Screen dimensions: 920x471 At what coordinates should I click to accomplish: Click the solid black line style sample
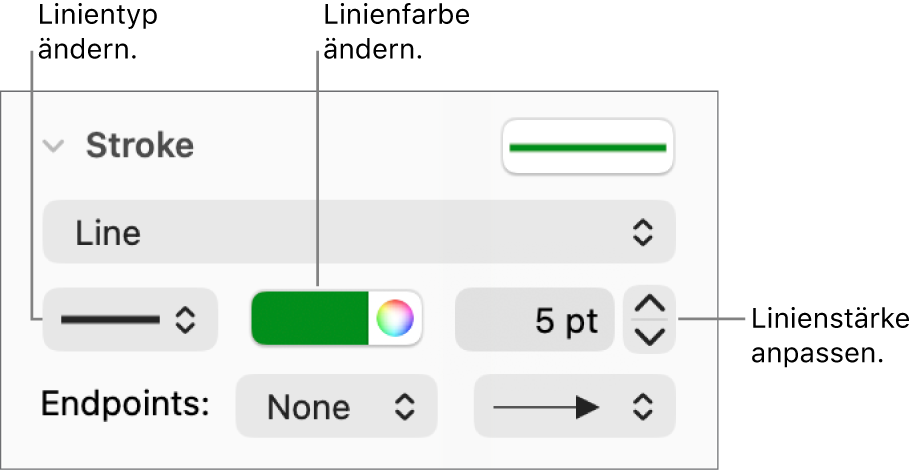pos(110,320)
